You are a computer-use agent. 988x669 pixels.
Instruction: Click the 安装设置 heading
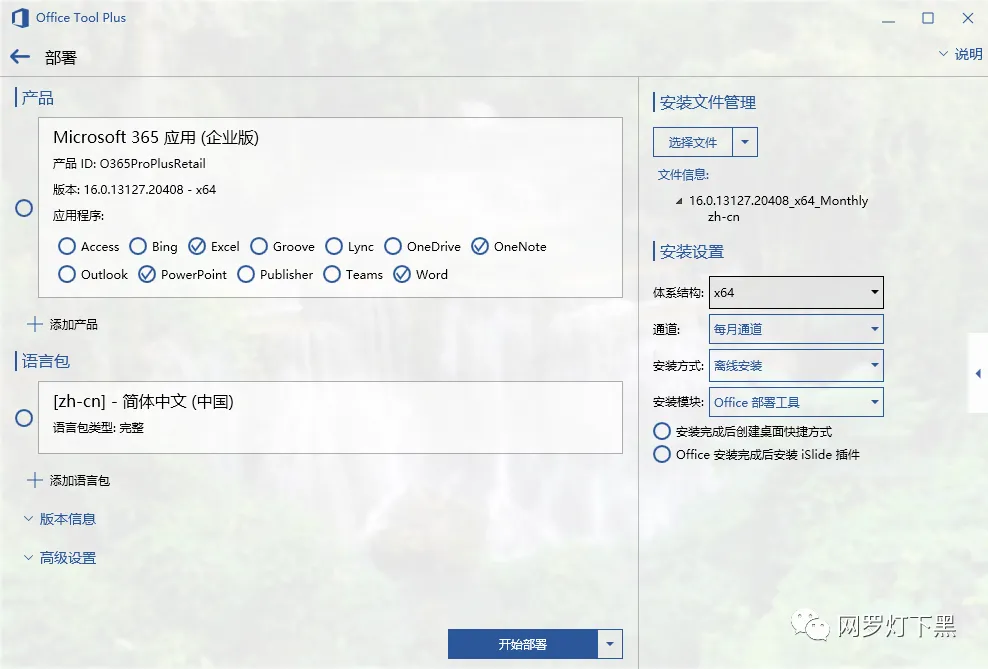(691, 251)
